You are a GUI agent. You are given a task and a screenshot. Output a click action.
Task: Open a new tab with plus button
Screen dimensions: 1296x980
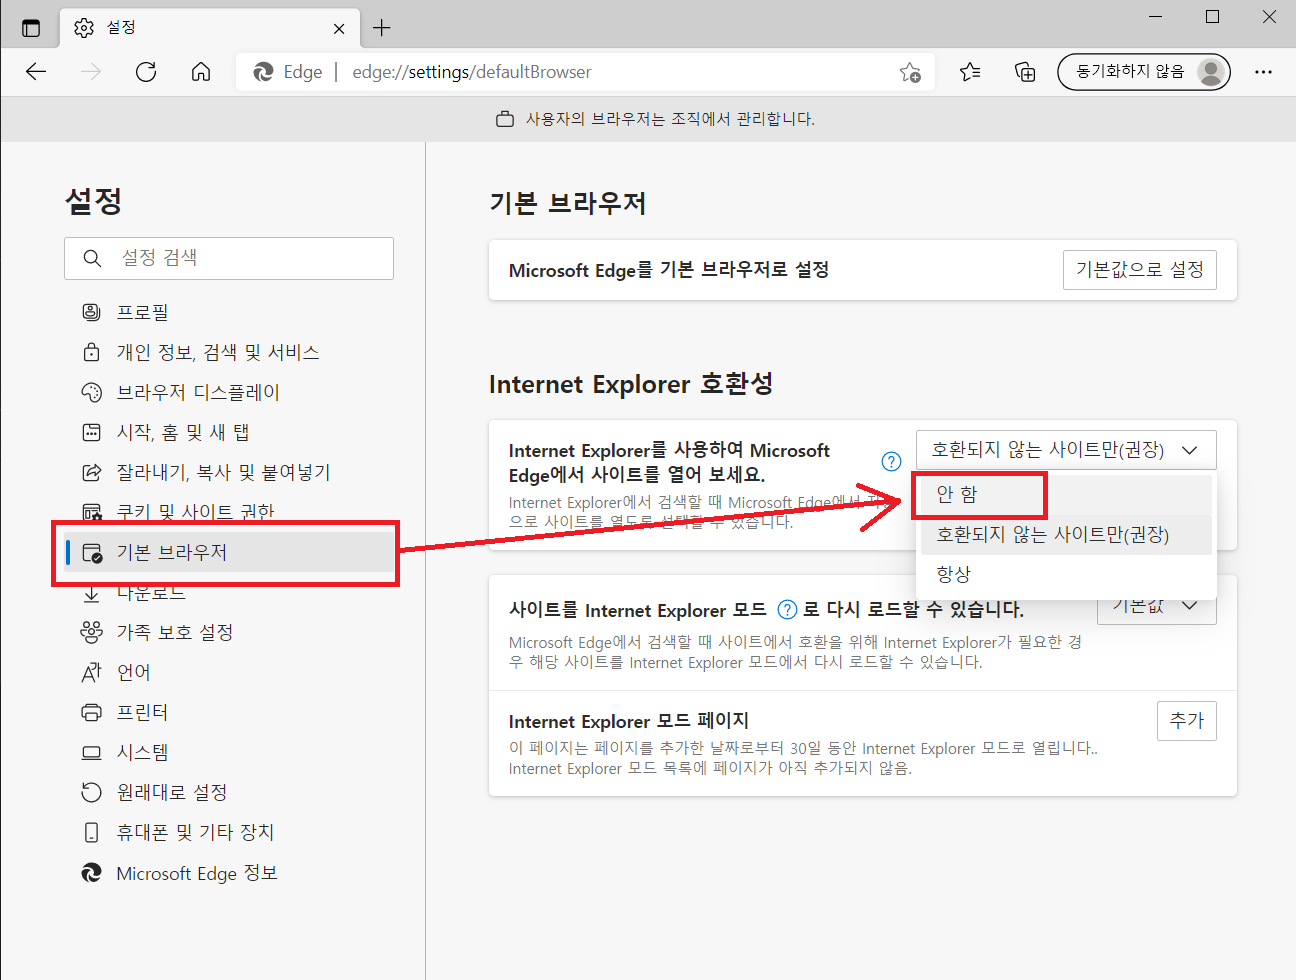381,28
